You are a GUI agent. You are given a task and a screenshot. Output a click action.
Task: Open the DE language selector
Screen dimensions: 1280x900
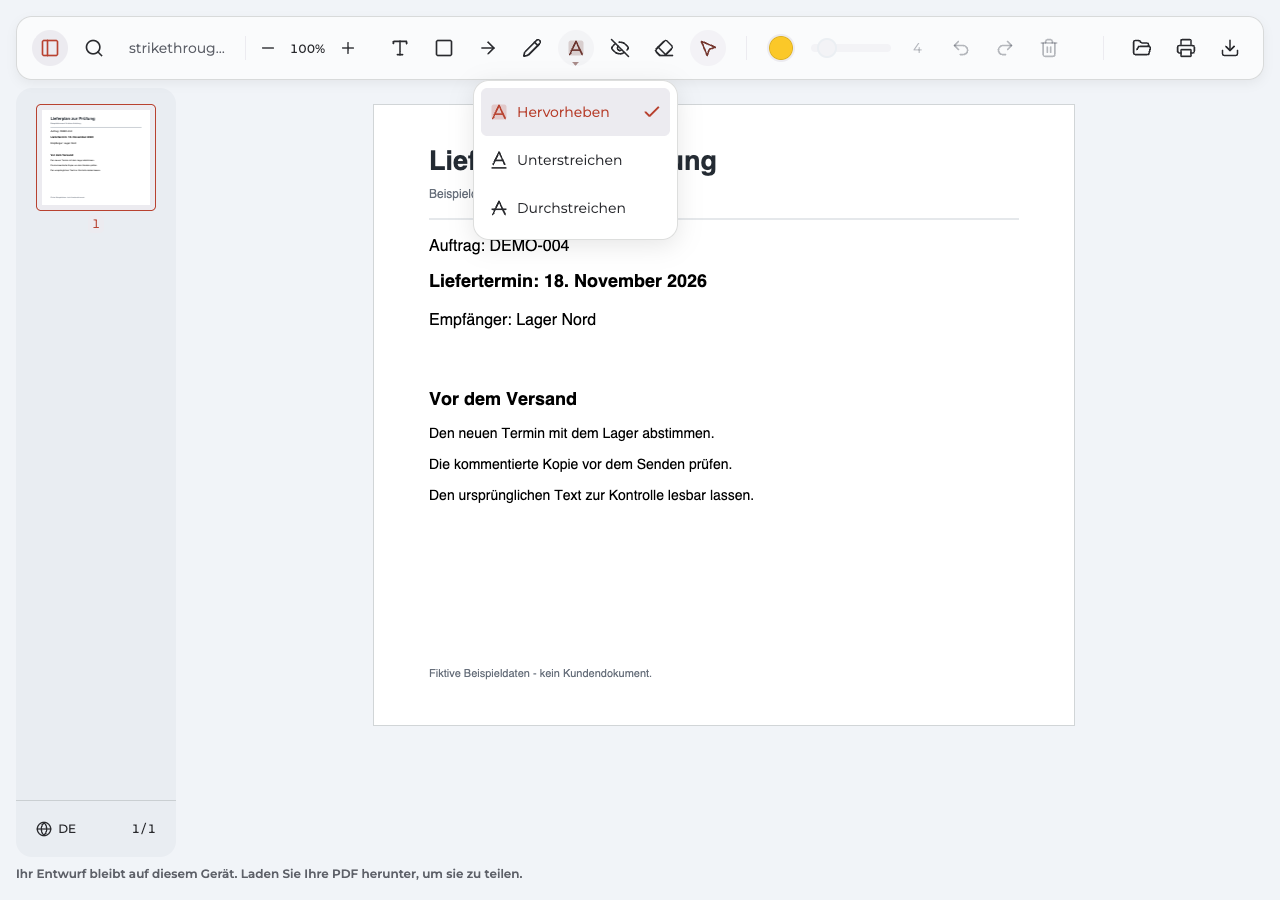pos(56,829)
